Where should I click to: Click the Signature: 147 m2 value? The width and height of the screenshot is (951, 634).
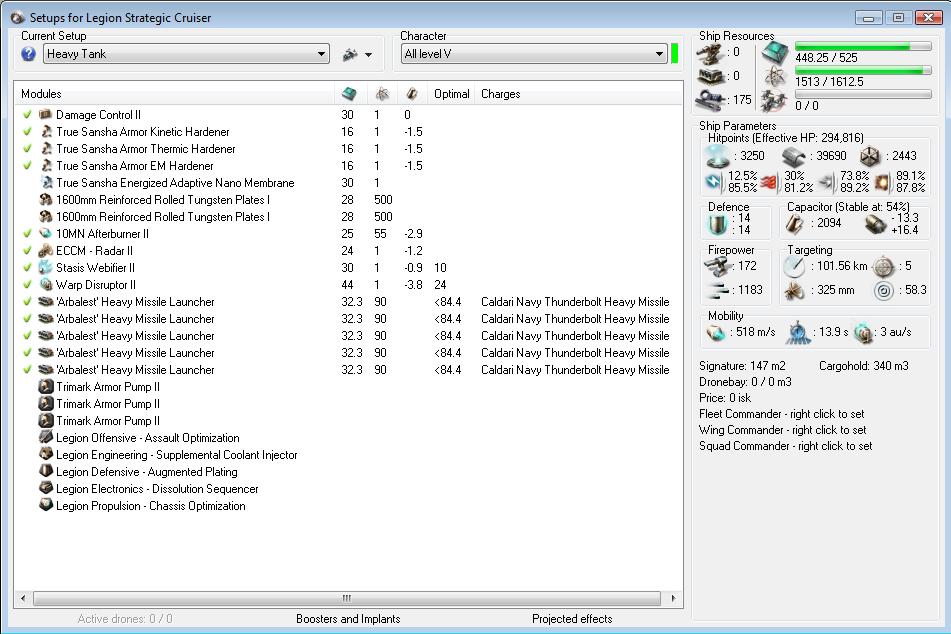tap(742, 366)
